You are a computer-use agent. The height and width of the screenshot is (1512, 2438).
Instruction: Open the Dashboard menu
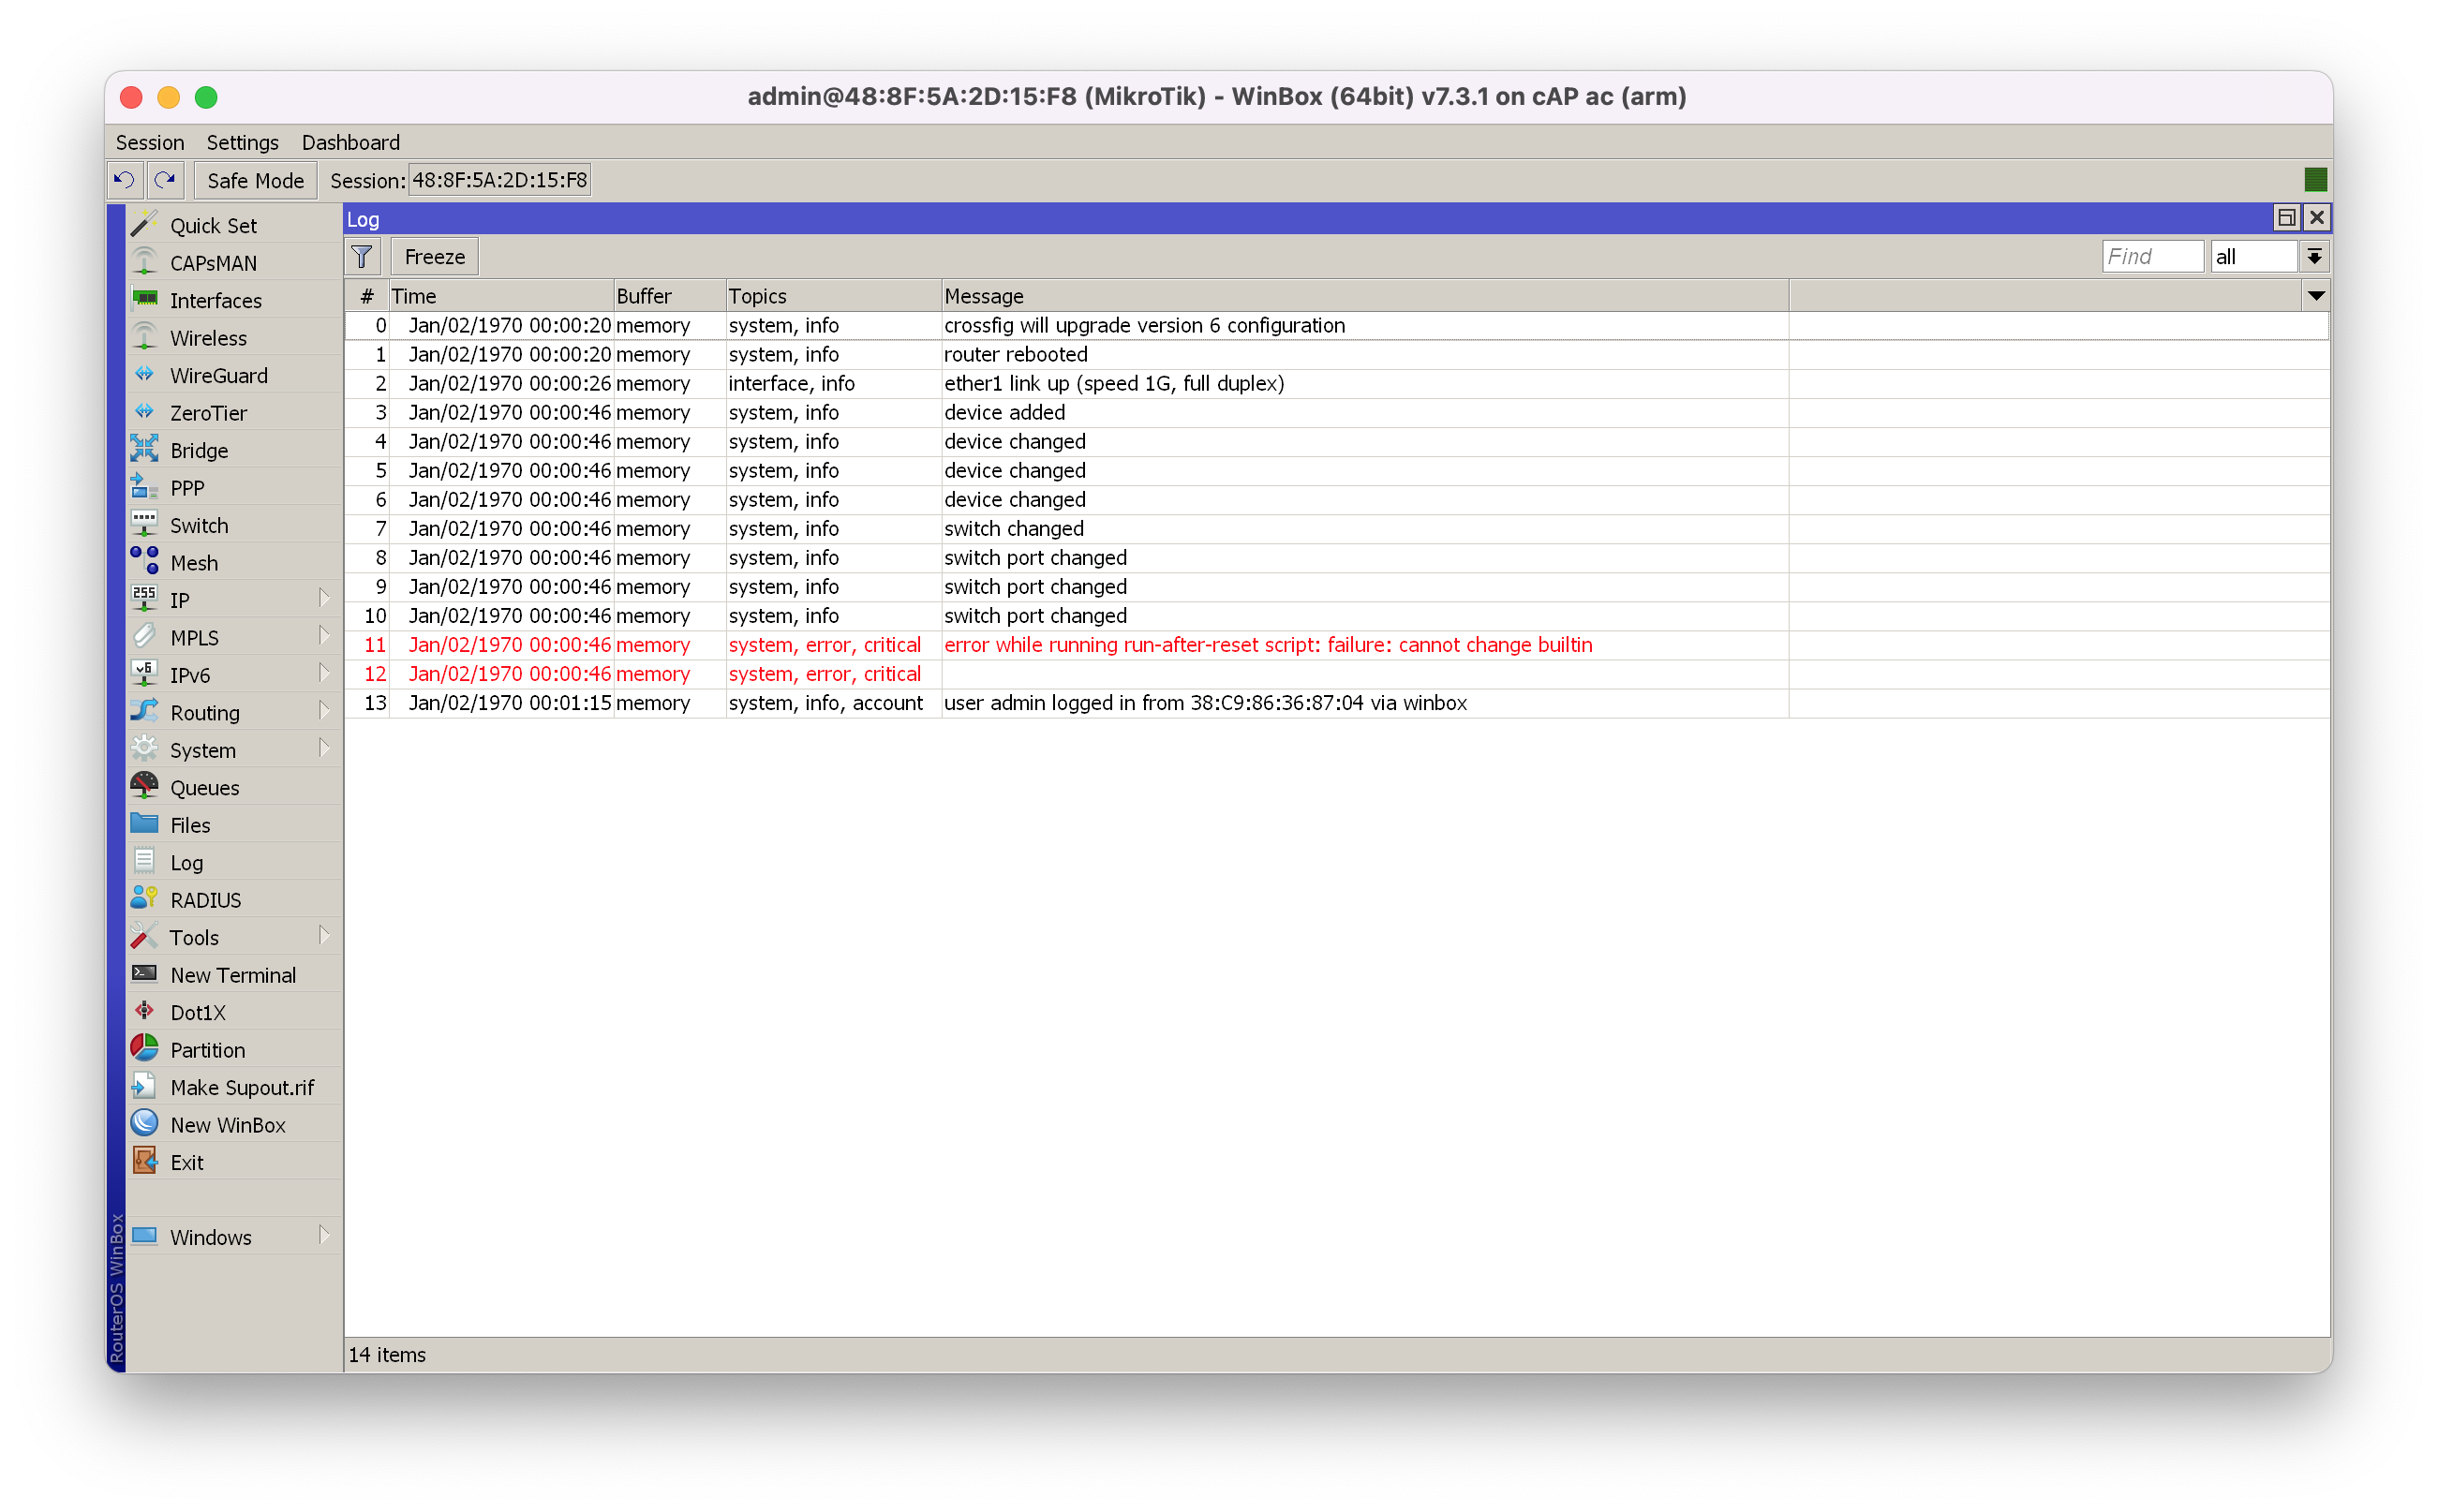351,142
